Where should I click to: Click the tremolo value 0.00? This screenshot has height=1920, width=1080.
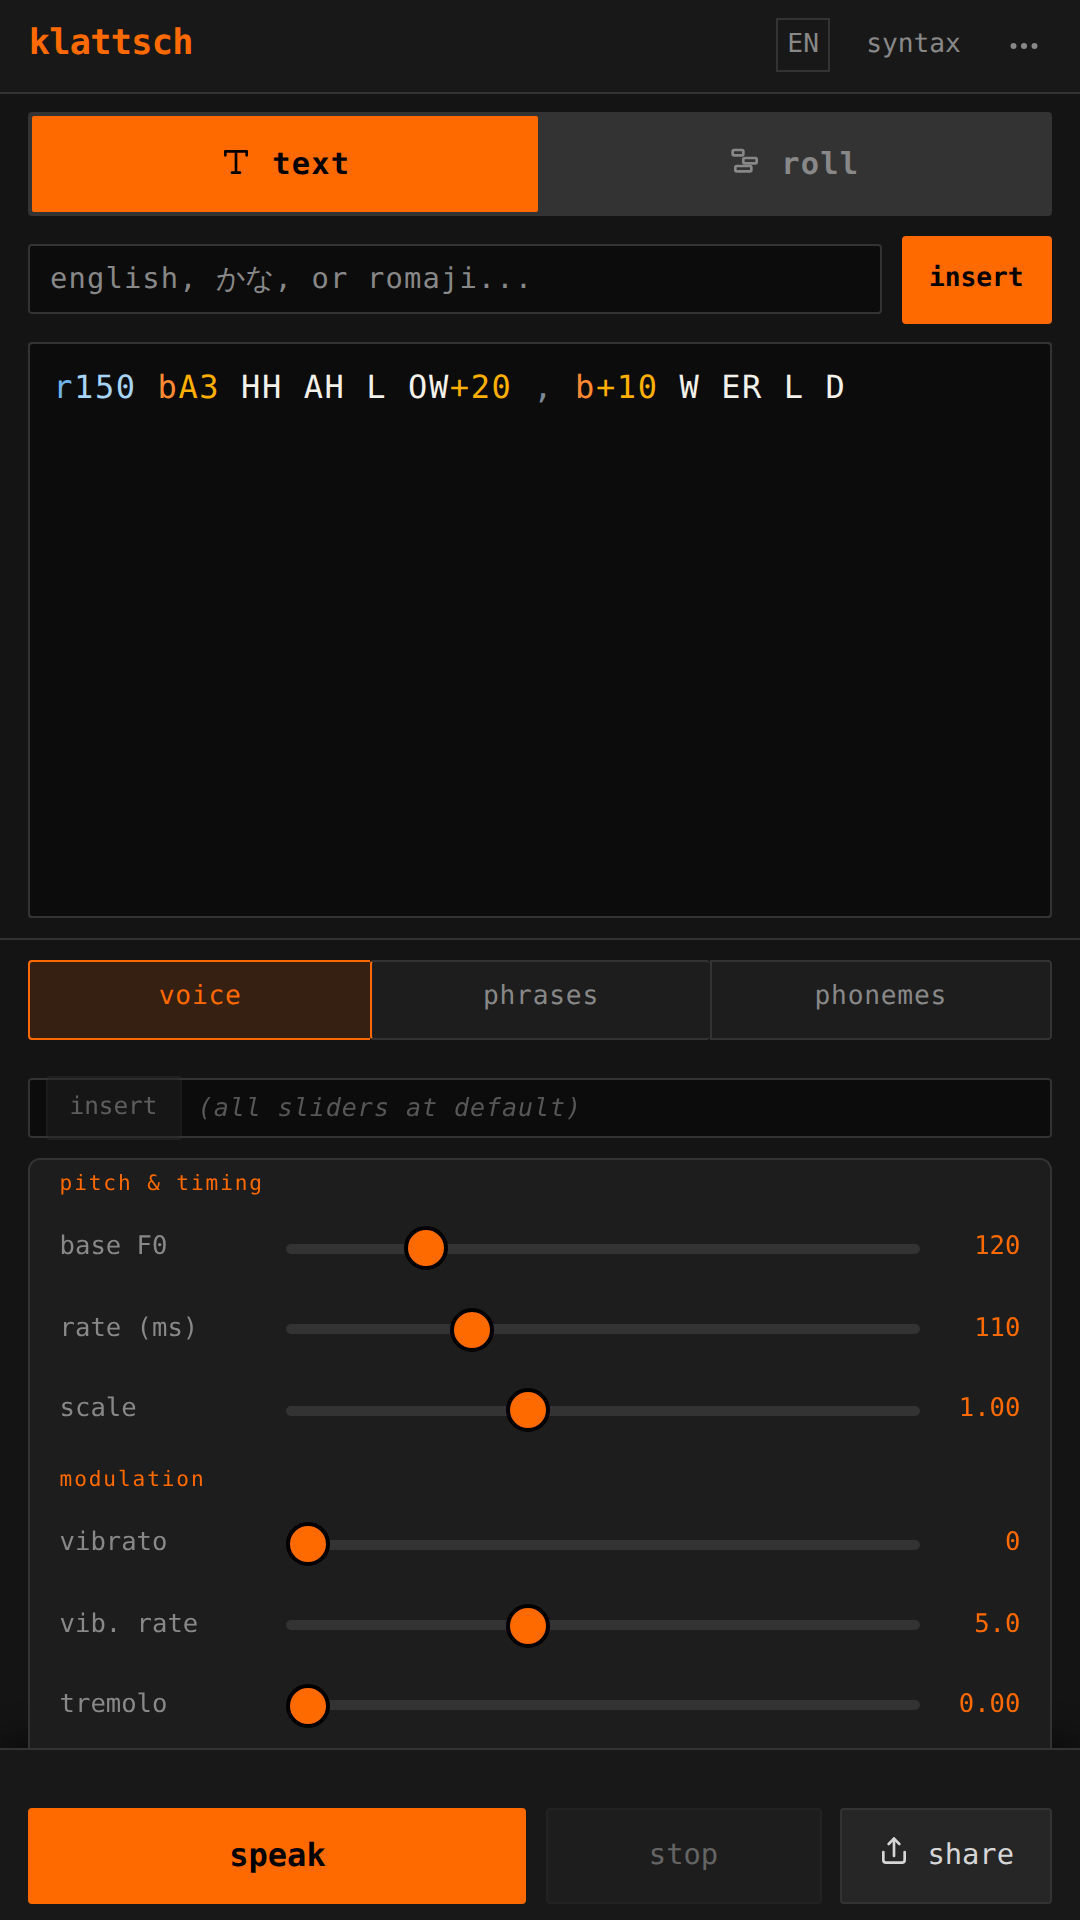click(x=989, y=1704)
